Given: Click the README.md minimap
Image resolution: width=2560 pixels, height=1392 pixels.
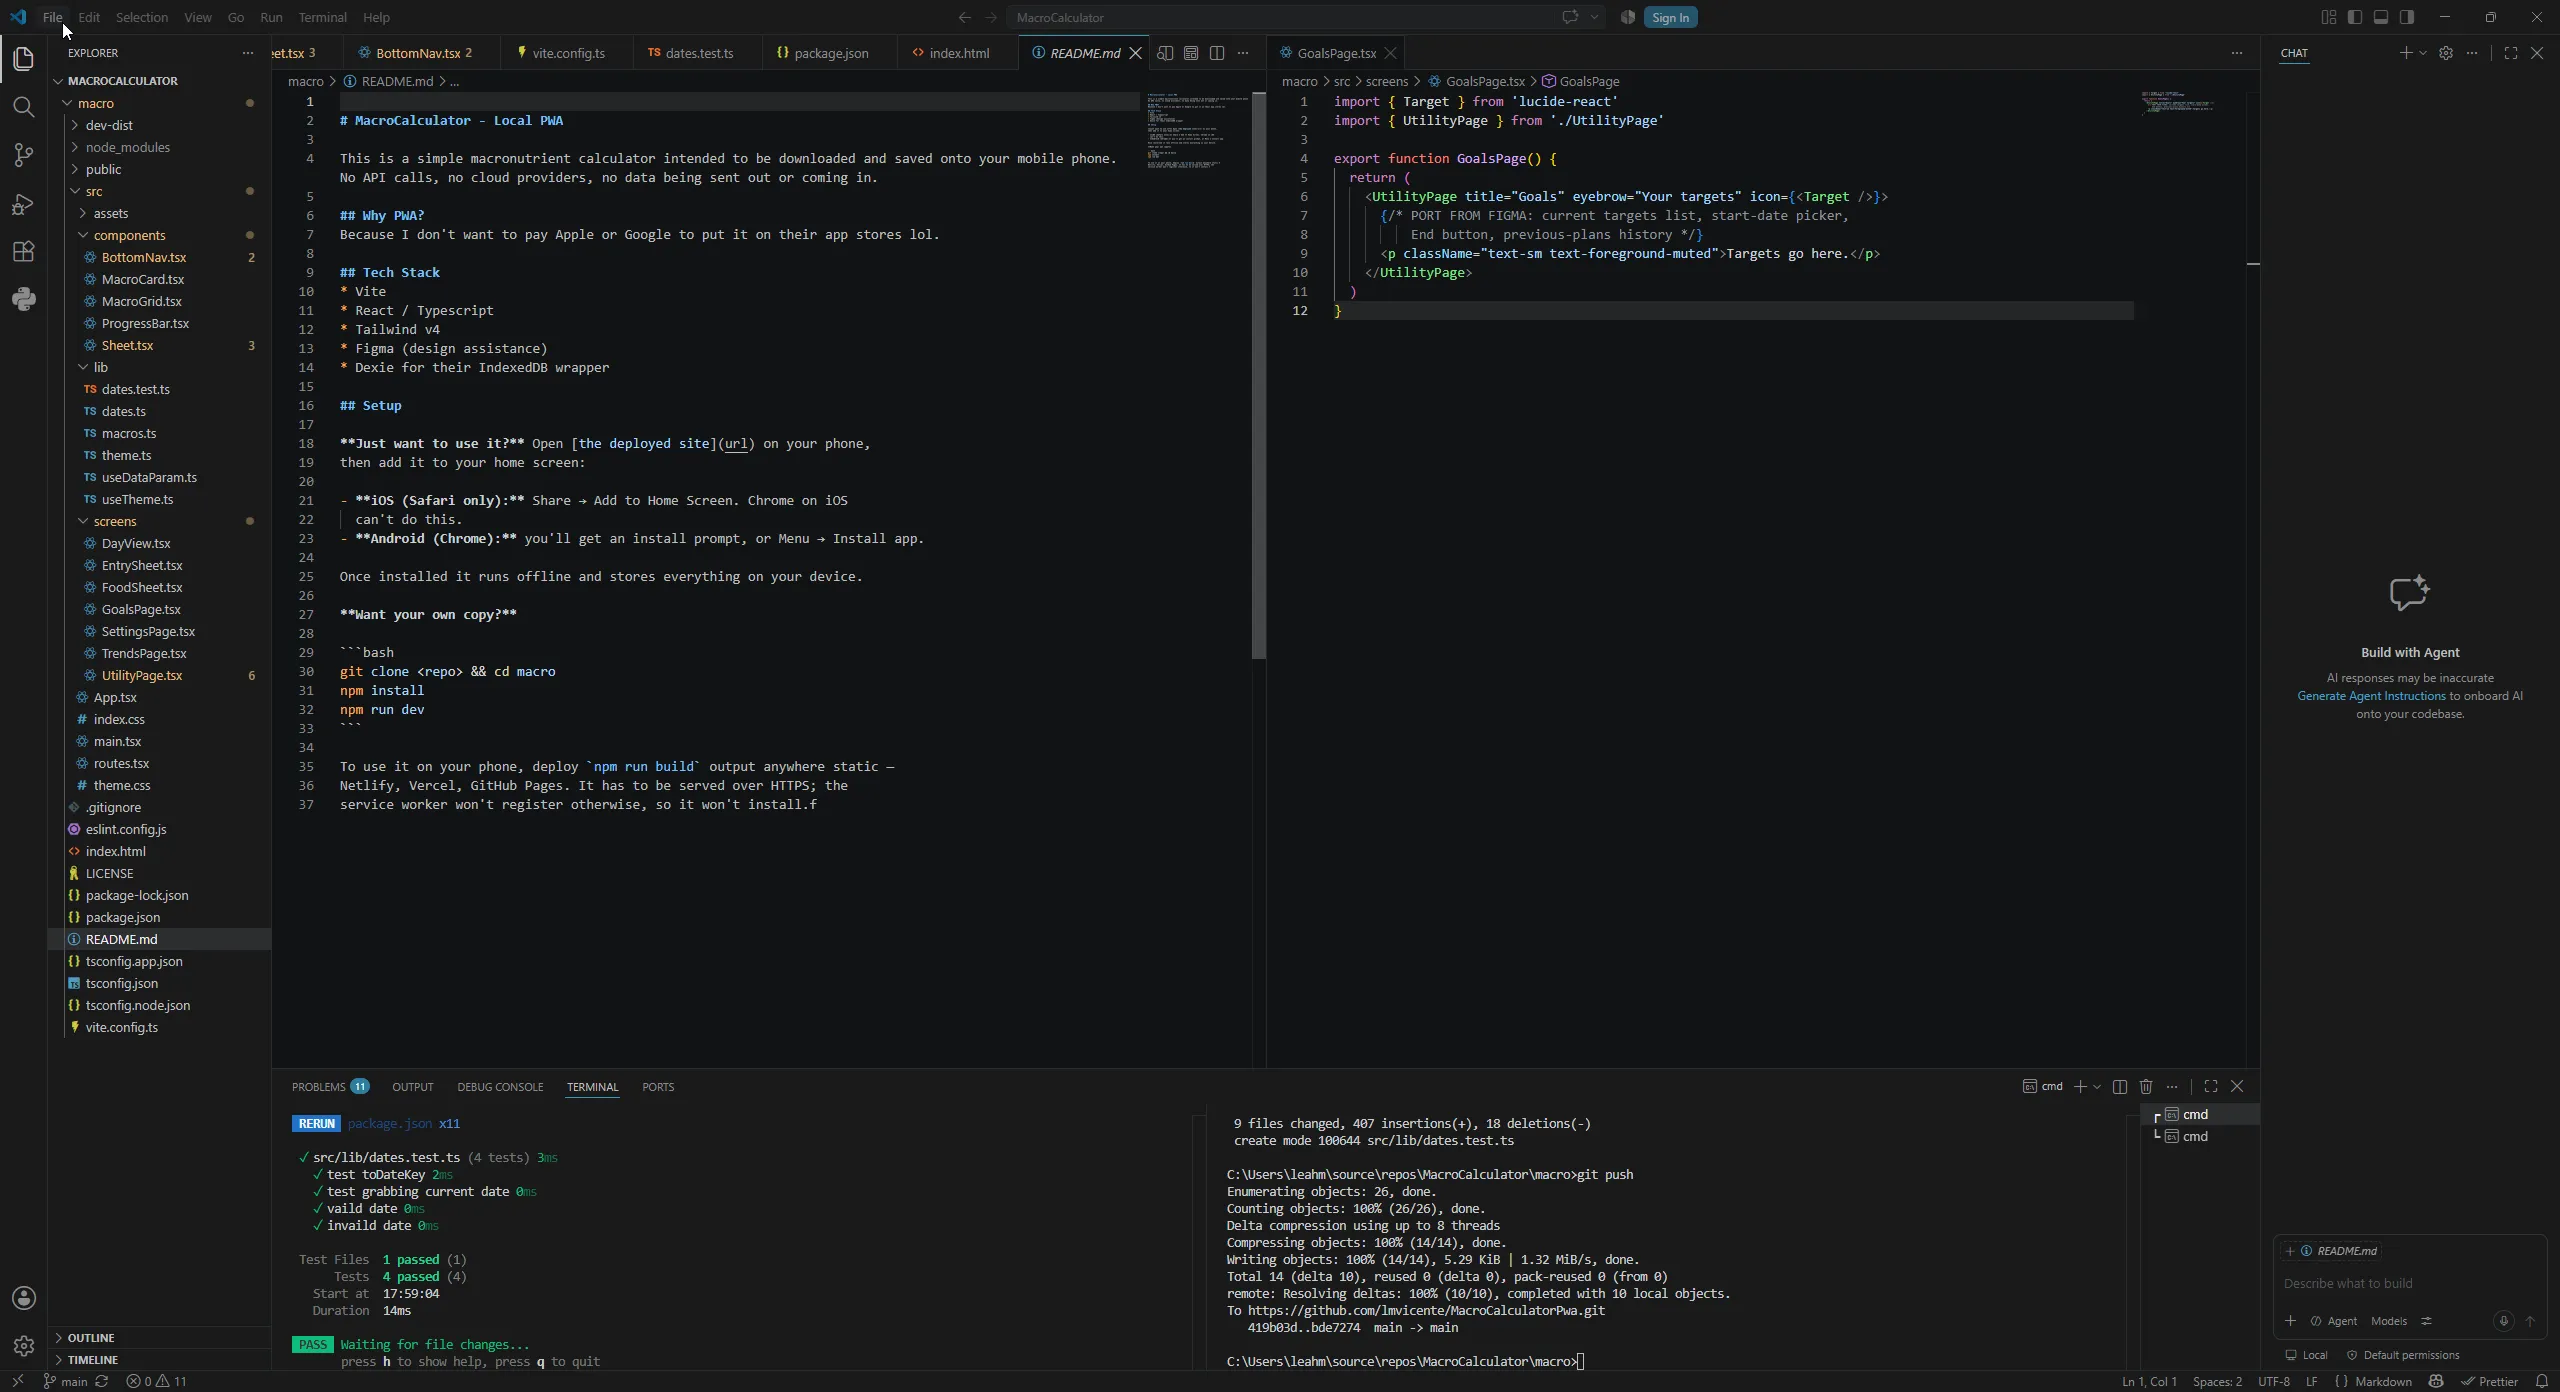Looking at the screenshot, I should tap(1197, 130).
